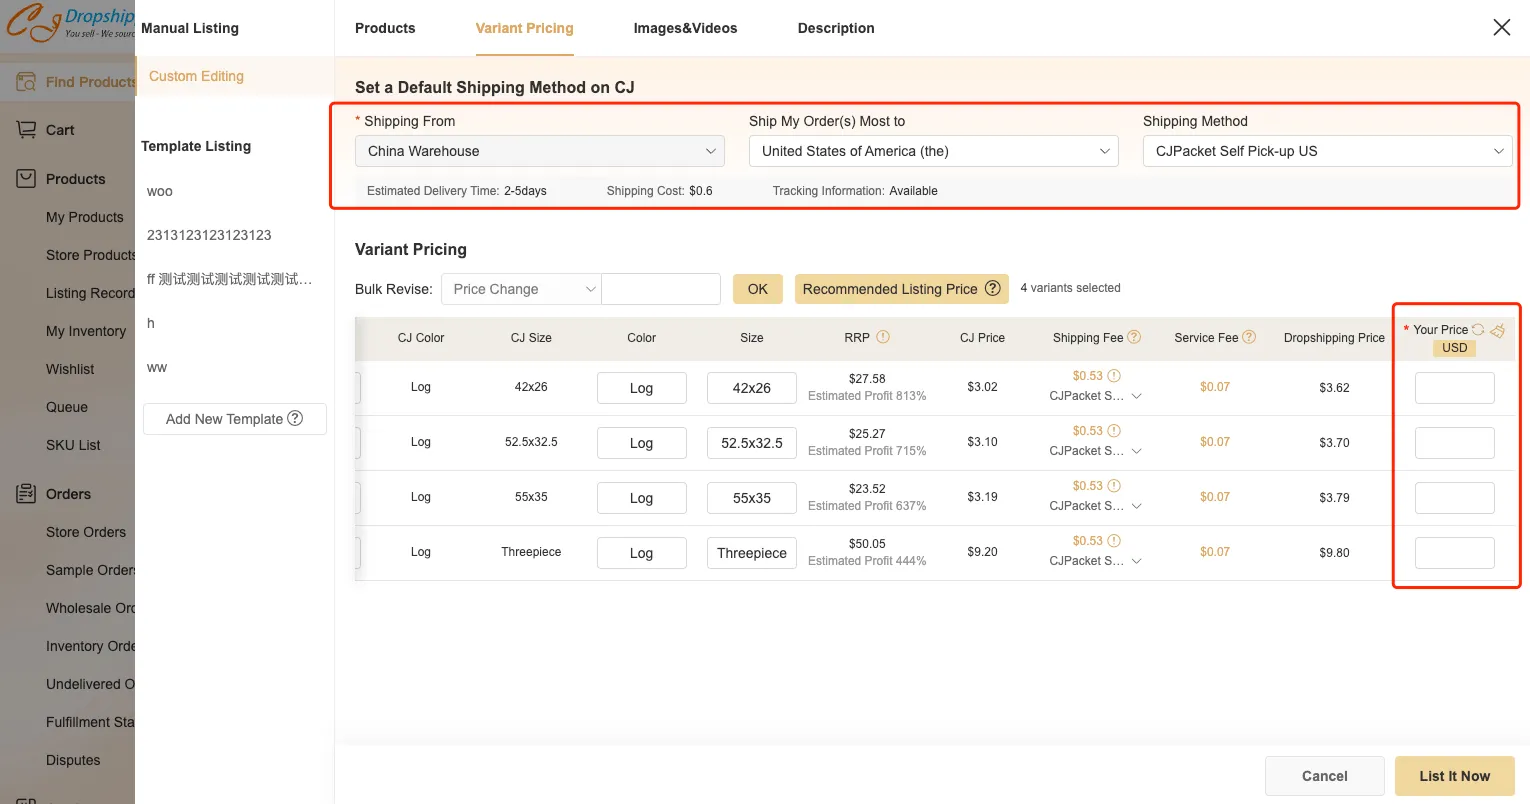Image resolution: width=1530 pixels, height=804 pixels.
Task: Select the 'woo' listing template
Action: [160, 191]
